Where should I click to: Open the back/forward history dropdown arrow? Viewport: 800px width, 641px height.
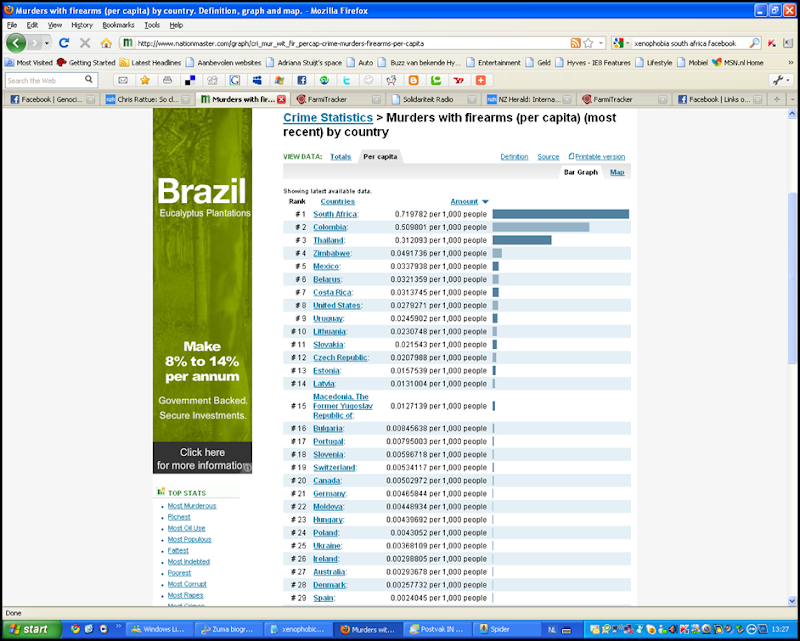(46, 43)
